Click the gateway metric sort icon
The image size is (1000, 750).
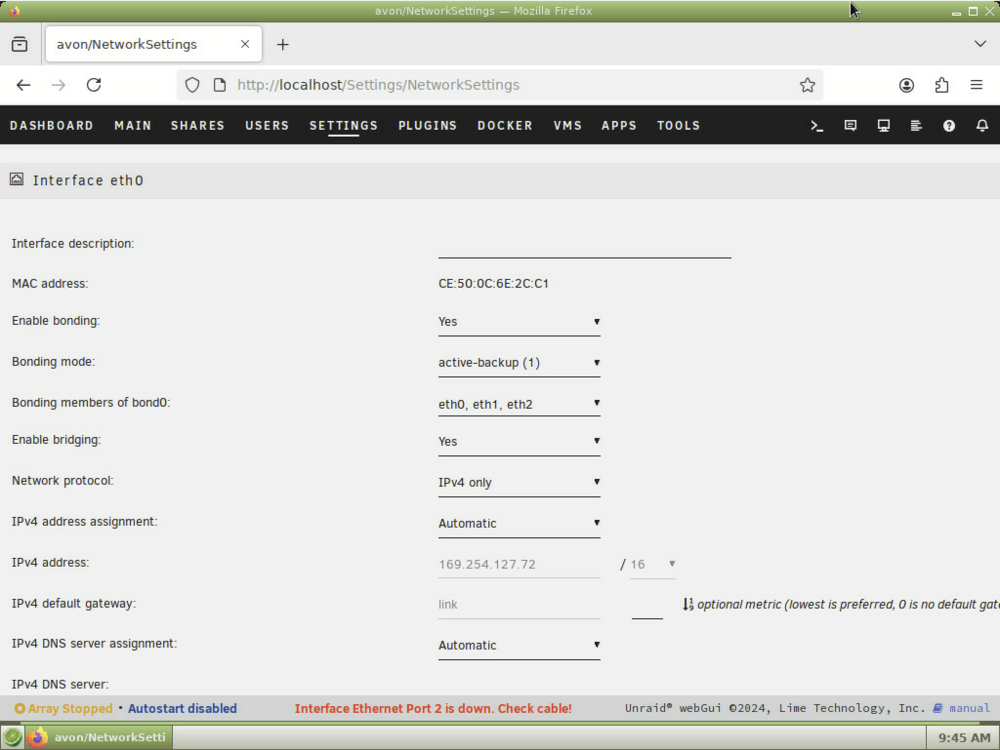(688, 604)
